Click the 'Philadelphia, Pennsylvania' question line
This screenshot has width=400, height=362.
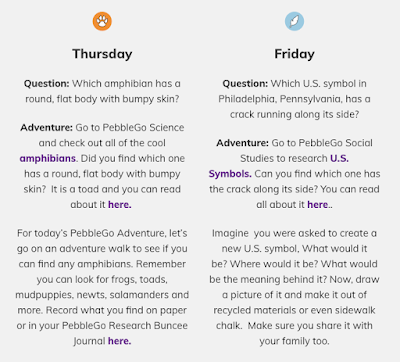(294, 99)
